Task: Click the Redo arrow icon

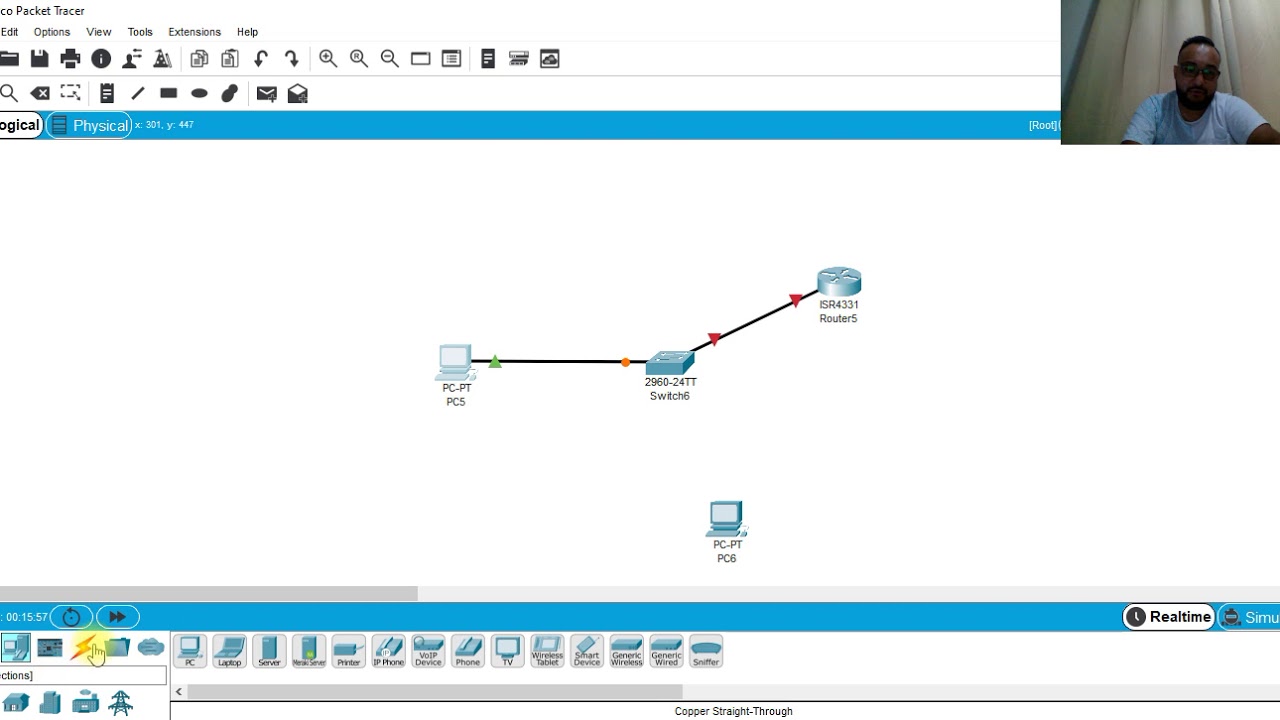Action: tap(292, 59)
